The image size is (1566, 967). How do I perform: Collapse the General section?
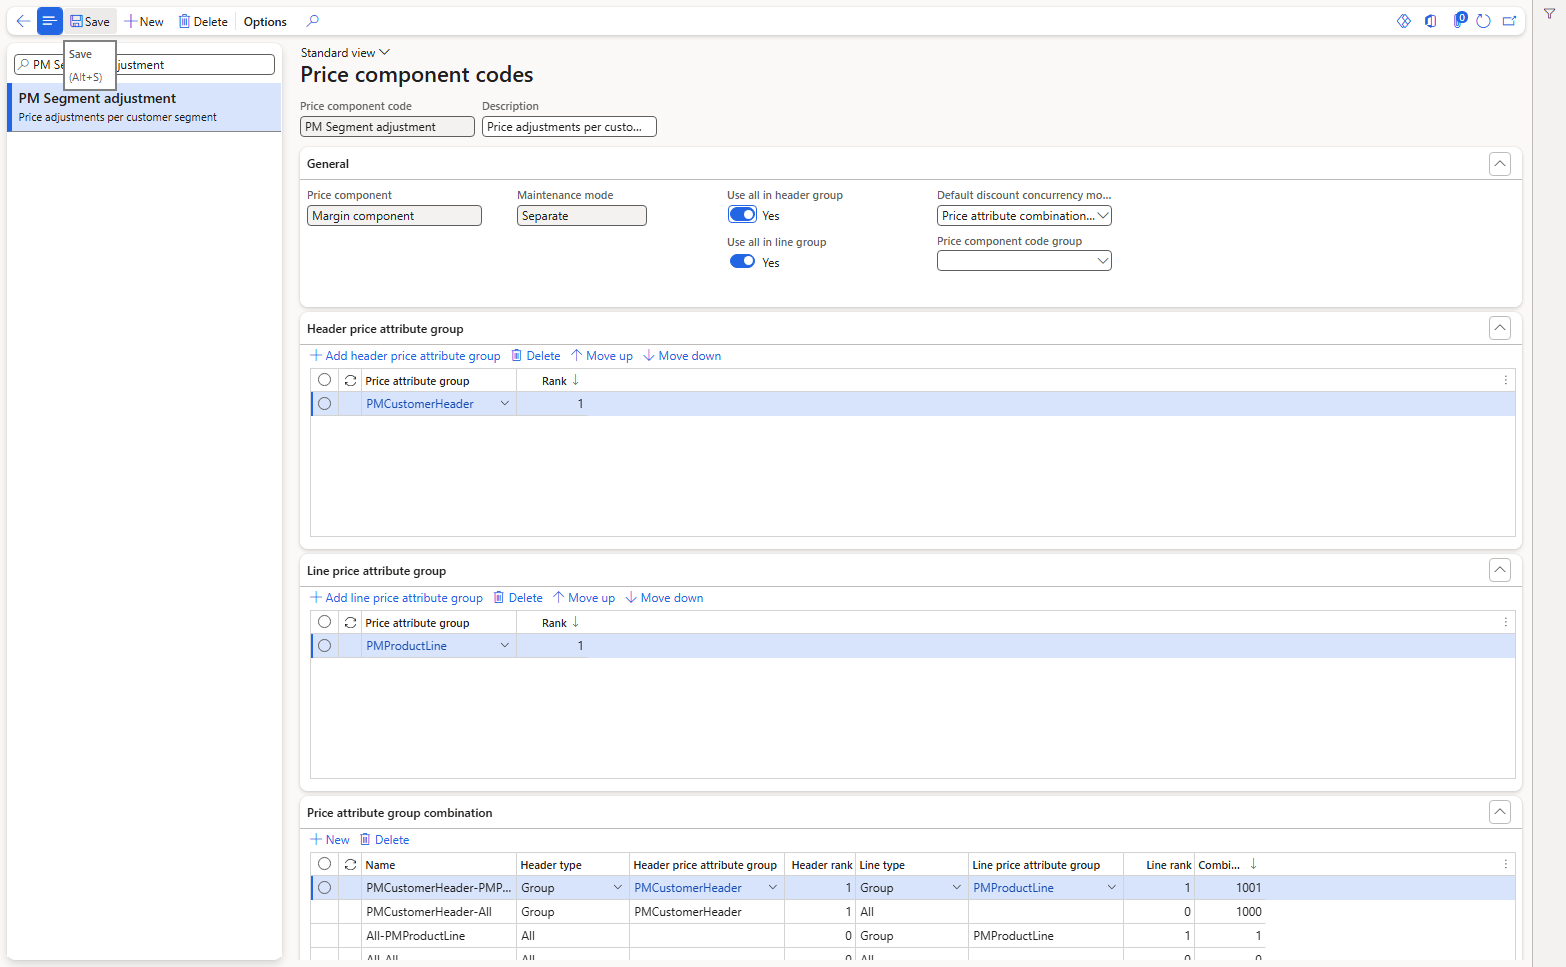coord(1500,164)
